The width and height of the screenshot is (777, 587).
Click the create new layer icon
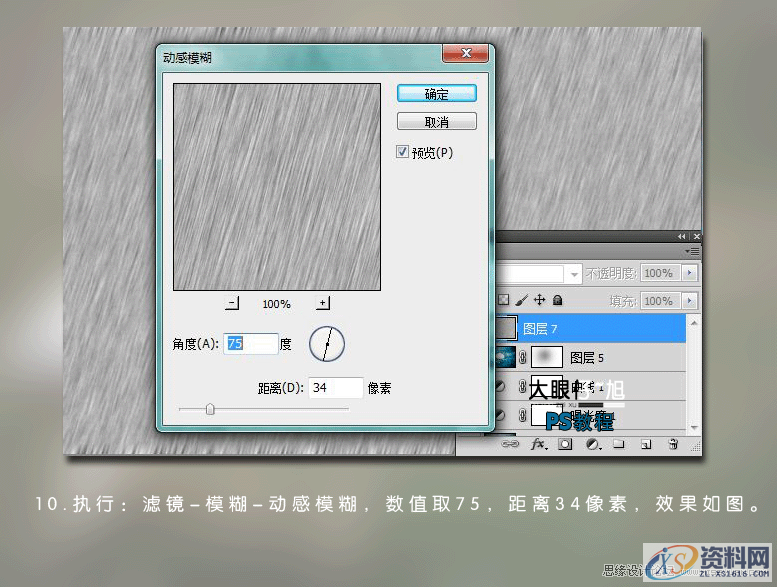pos(646,442)
